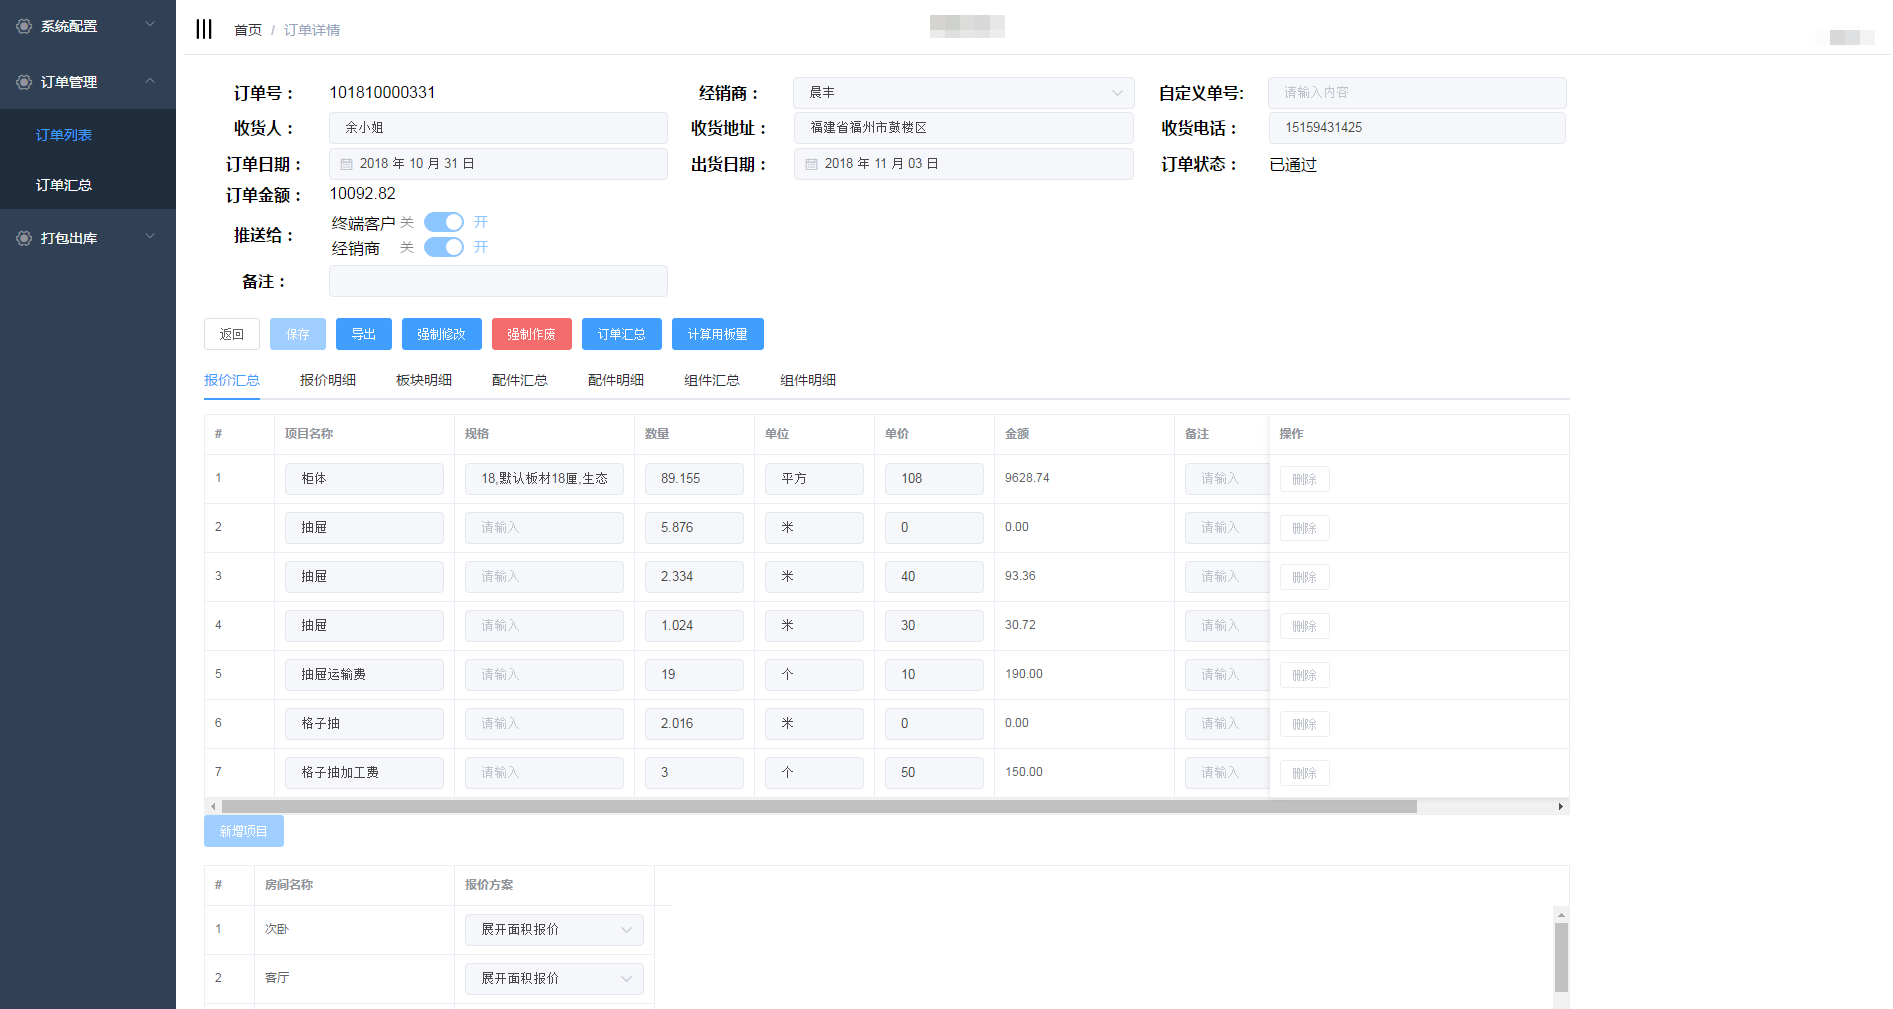Switch to the 板块明细 tab
This screenshot has width=1893, height=1009.
pyautogui.click(x=423, y=380)
